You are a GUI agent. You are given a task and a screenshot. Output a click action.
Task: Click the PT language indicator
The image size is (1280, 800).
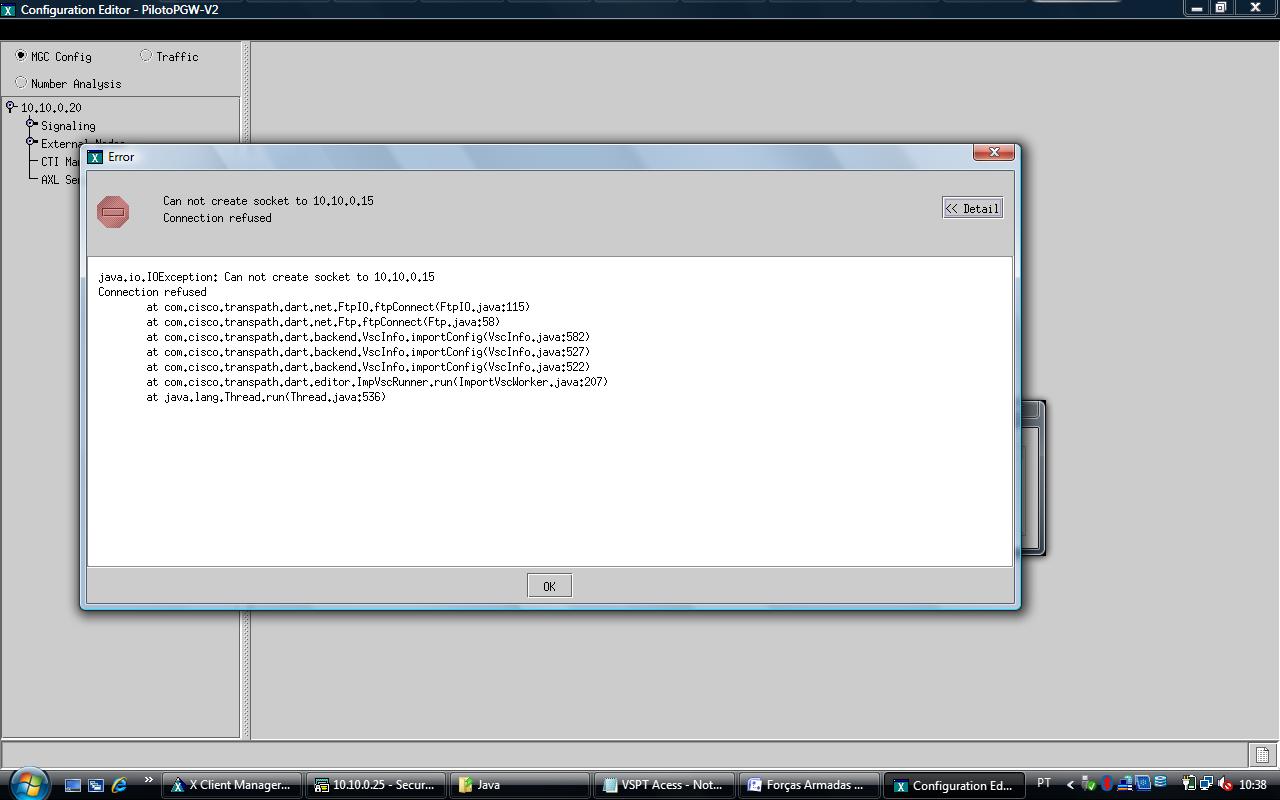click(x=1044, y=784)
